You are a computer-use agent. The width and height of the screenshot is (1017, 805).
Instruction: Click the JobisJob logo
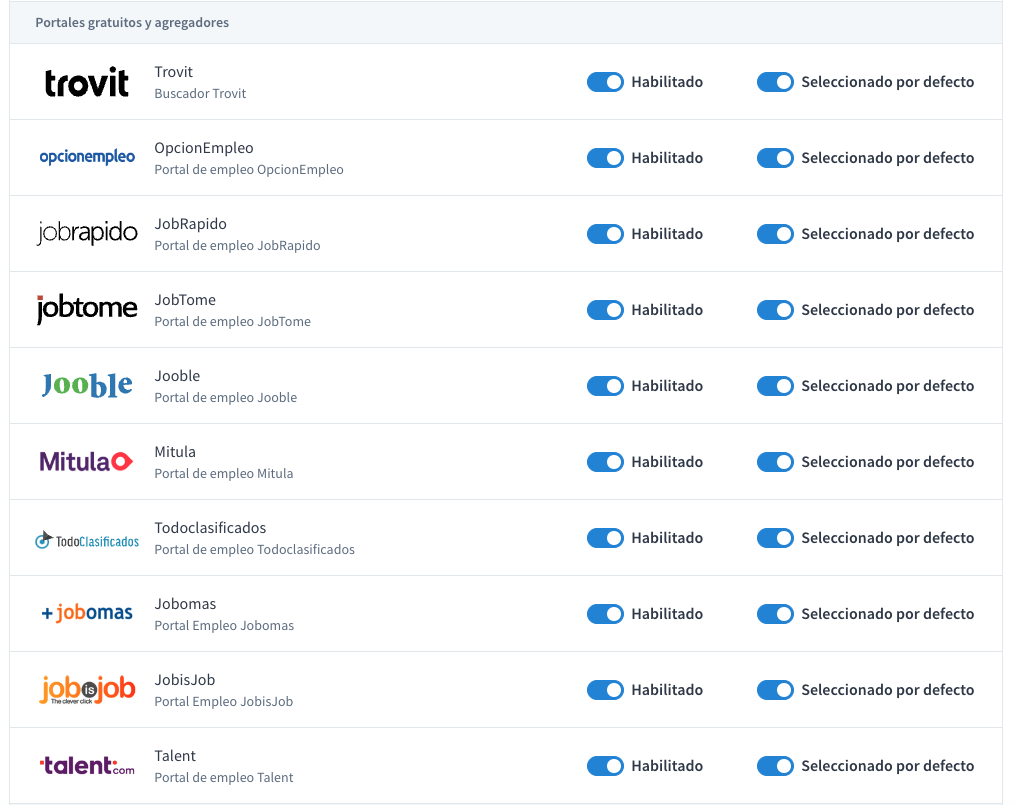[87, 690]
